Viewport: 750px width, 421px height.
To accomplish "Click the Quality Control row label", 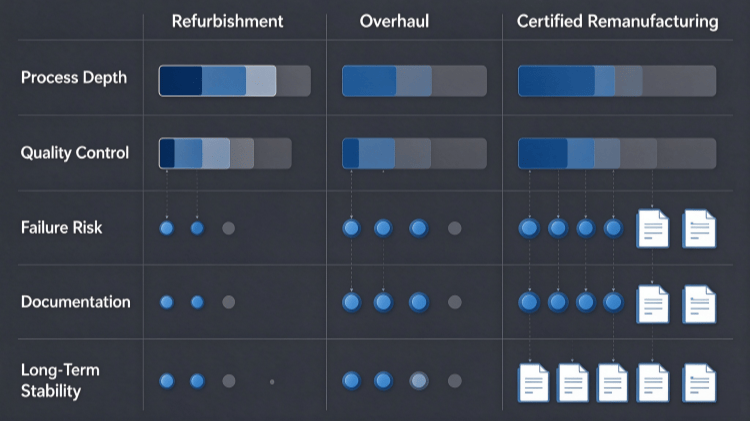I will [75, 153].
